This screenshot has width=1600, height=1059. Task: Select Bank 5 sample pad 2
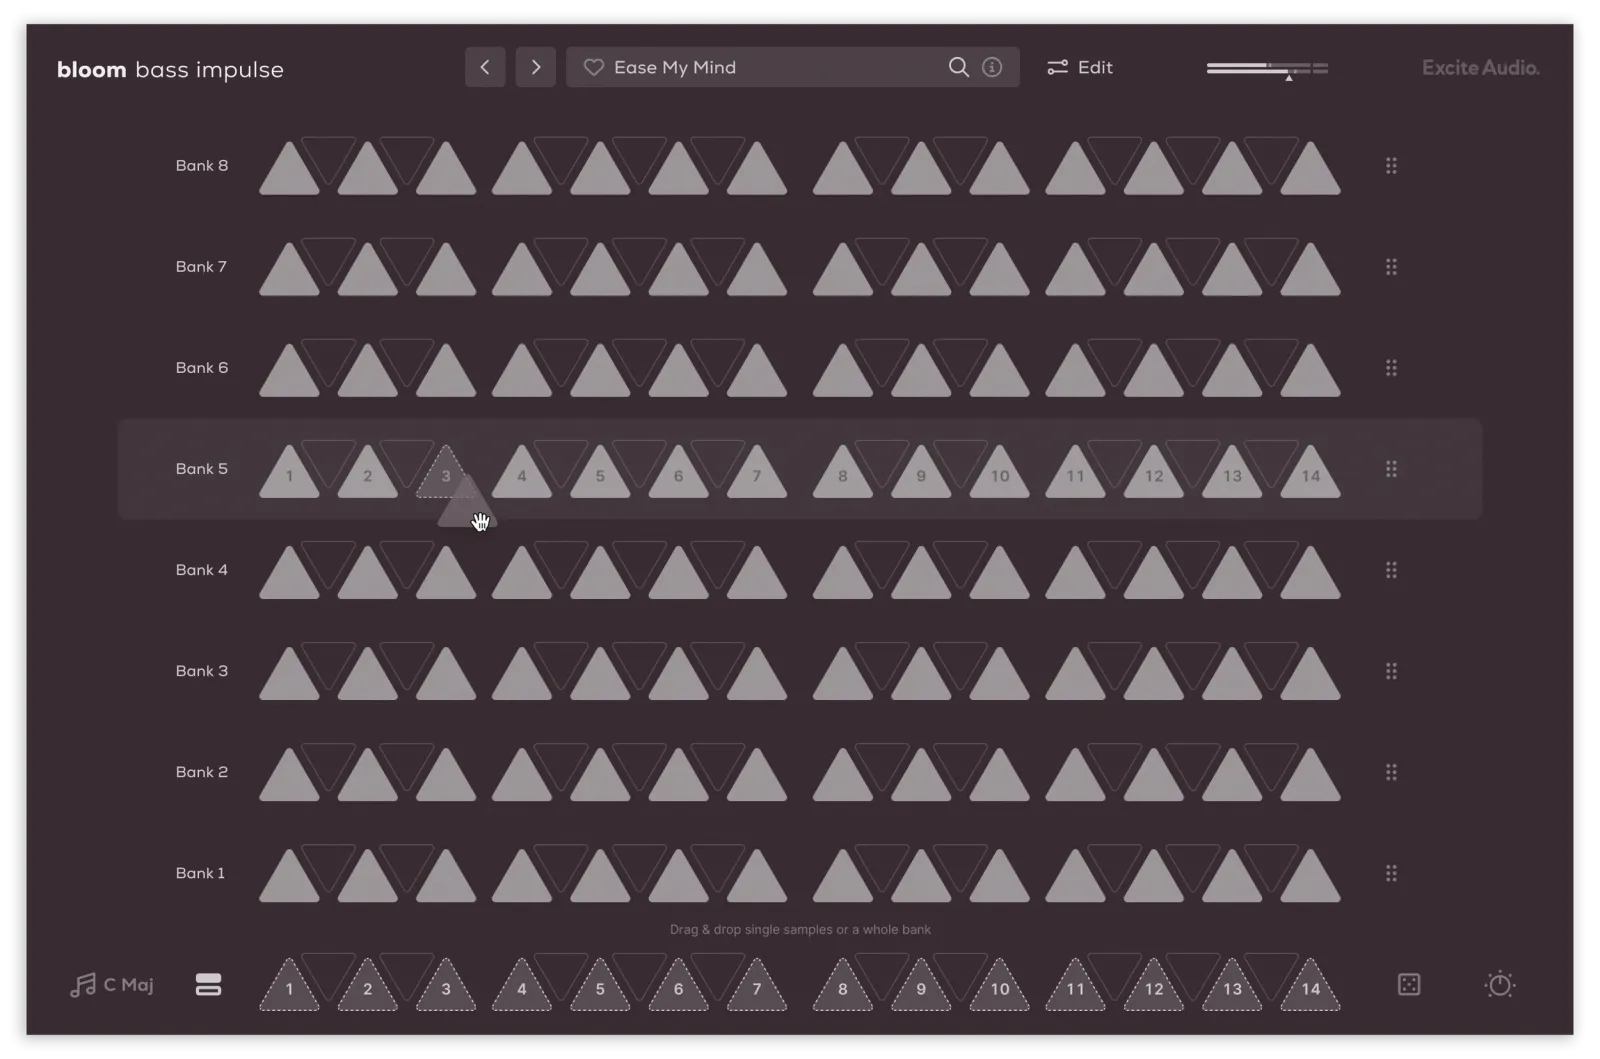367,474
